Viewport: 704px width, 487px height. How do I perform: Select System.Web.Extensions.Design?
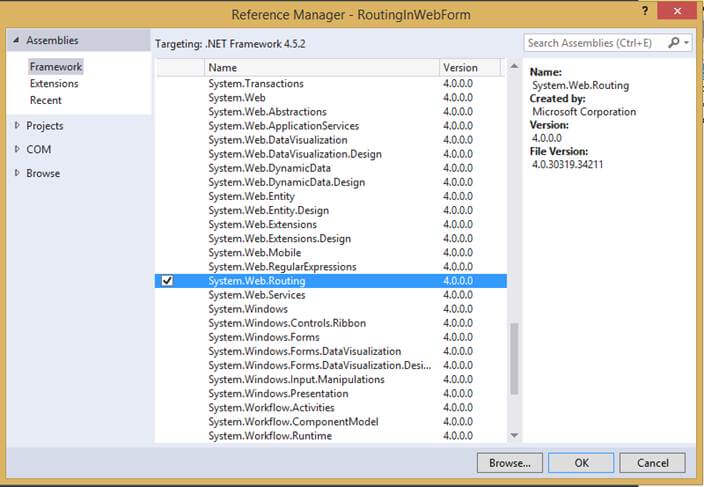(x=331, y=238)
